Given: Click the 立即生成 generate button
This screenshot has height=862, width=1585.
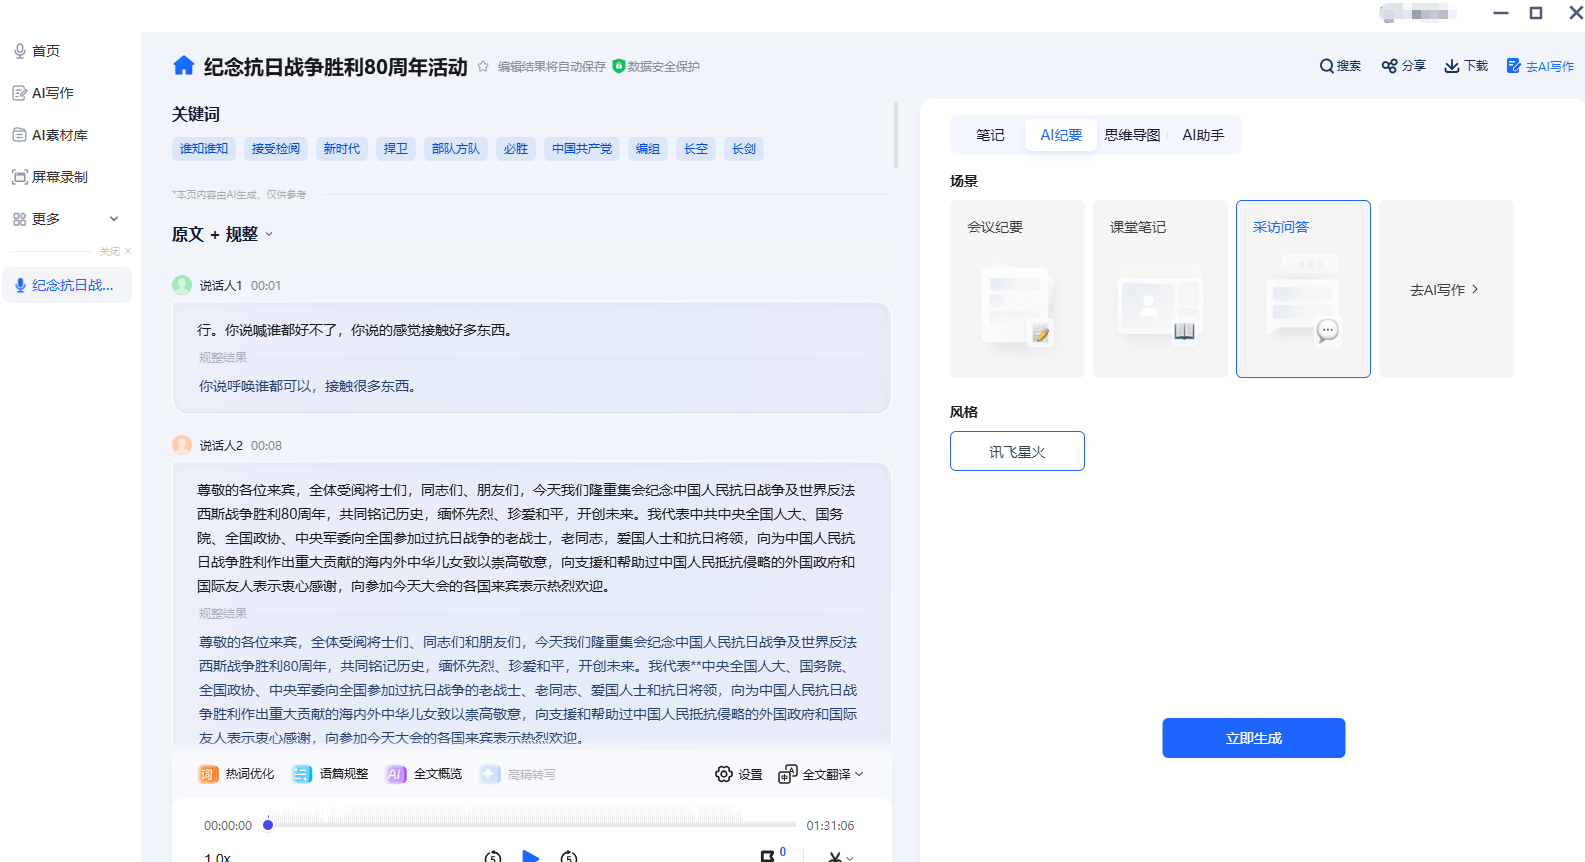Looking at the screenshot, I should tap(1254, 738).
